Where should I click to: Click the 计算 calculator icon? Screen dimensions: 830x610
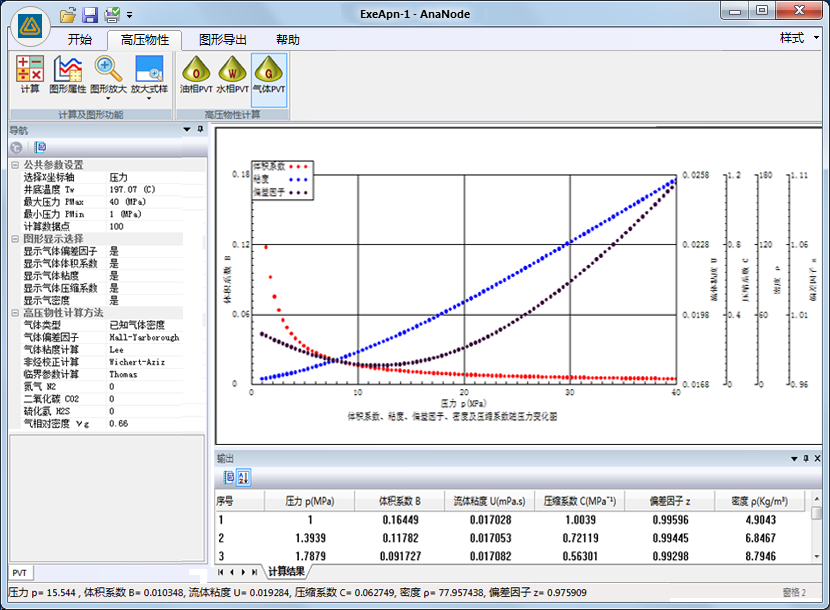tap(30, 69)
